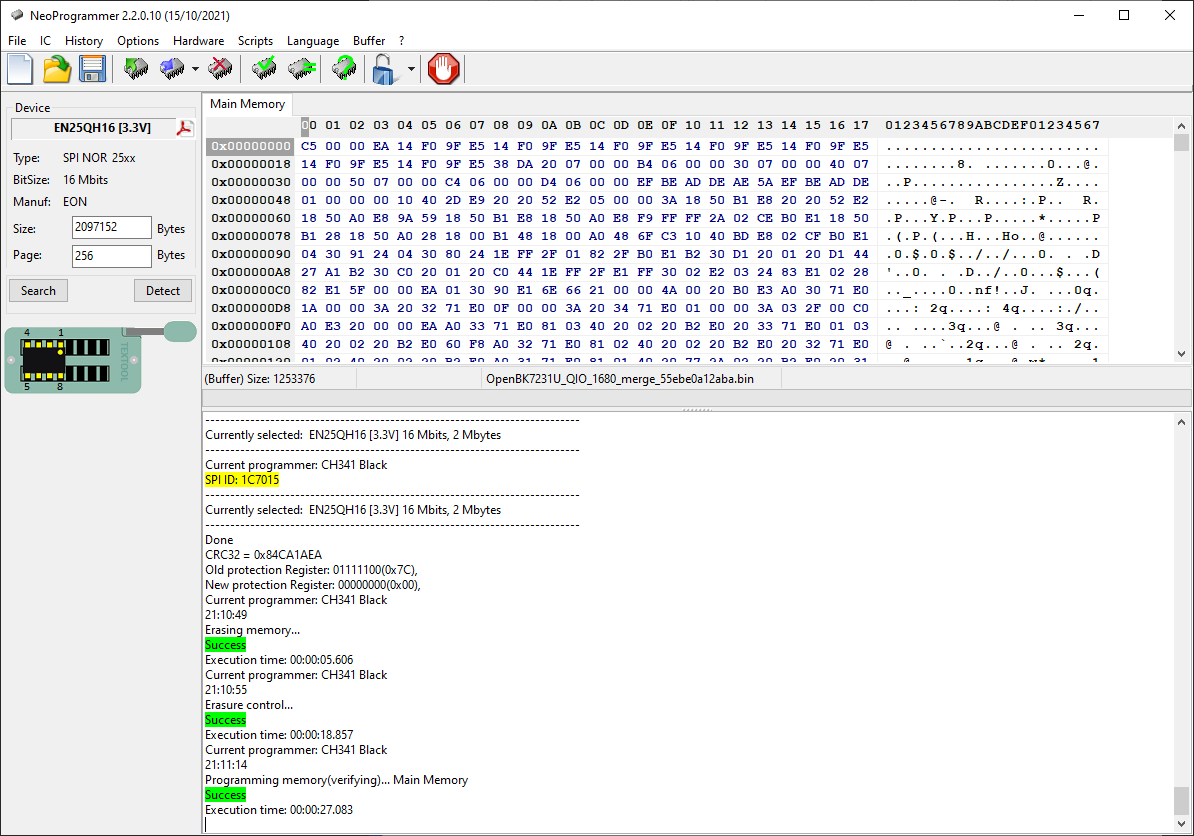Select the 0x00000018 address row
Viewport: 1194px width, 836px height.
[x=251, y=164]
